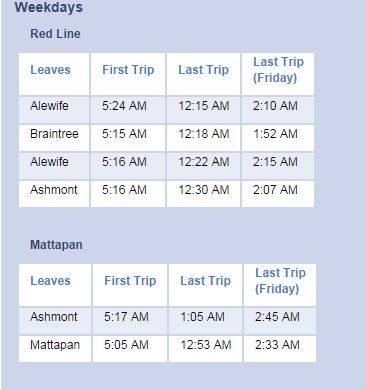Select the 2:10 AM Friday last trip

275,106
